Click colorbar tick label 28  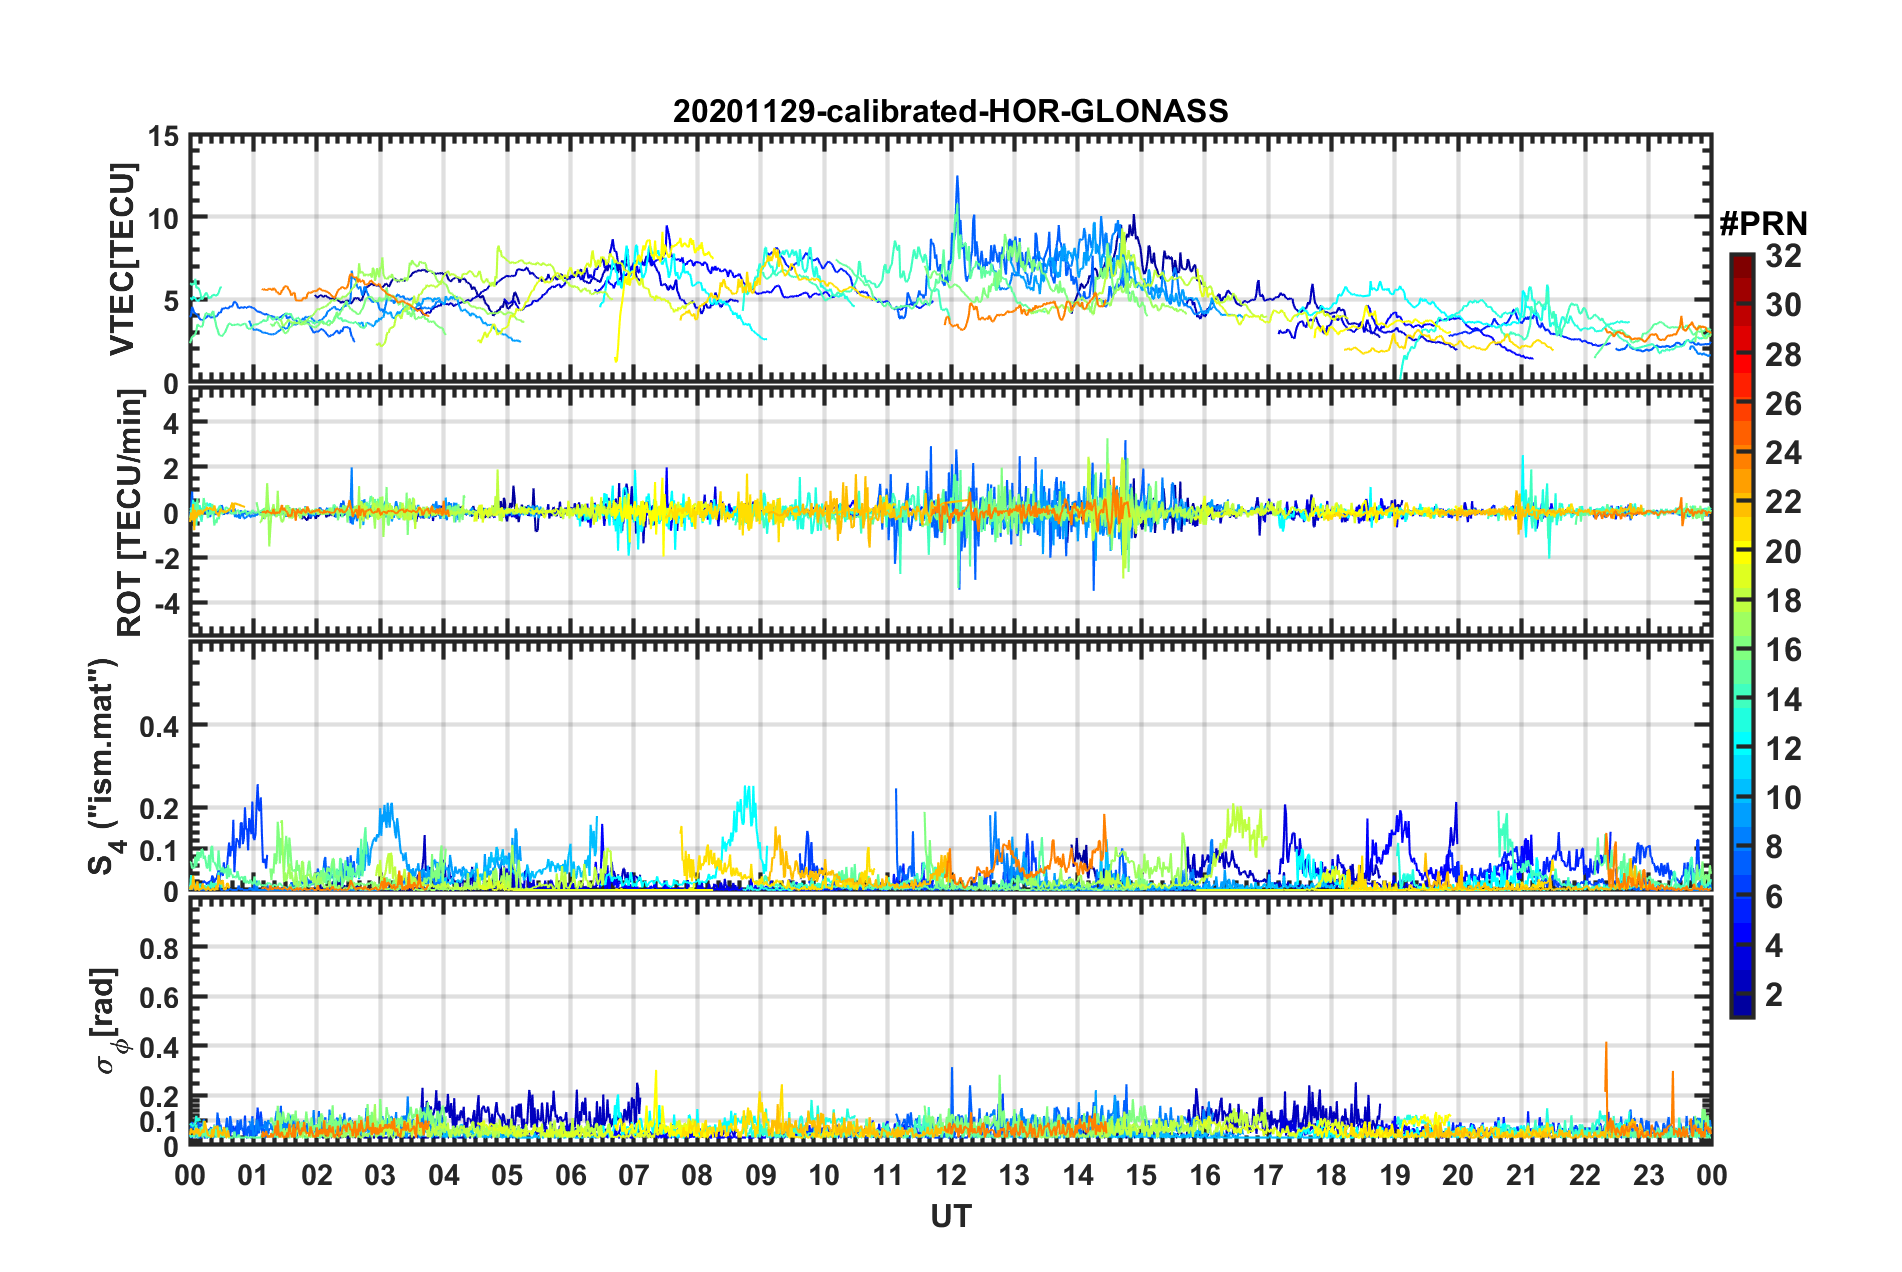pyautogui.click(x=1783, y=355)
